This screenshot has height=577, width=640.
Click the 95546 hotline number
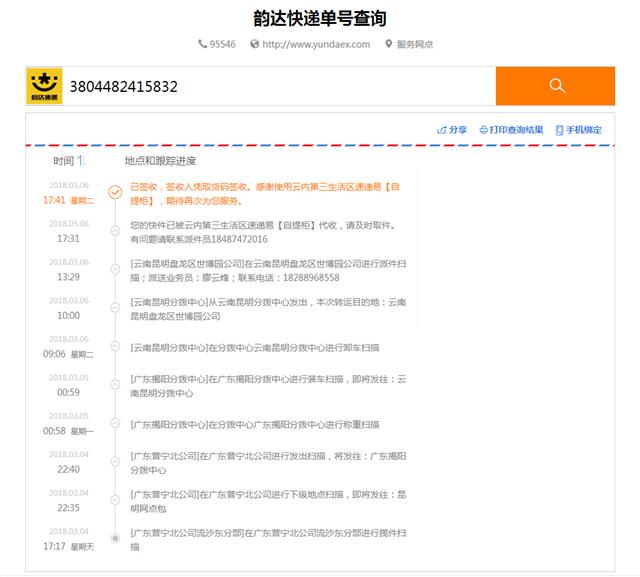tap(222, 44)
